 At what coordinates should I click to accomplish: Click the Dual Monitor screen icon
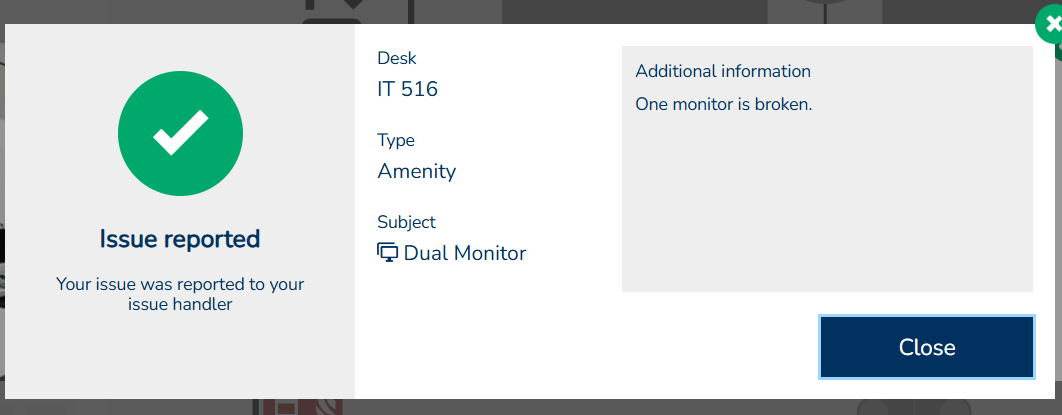click(x=388, y=253)
